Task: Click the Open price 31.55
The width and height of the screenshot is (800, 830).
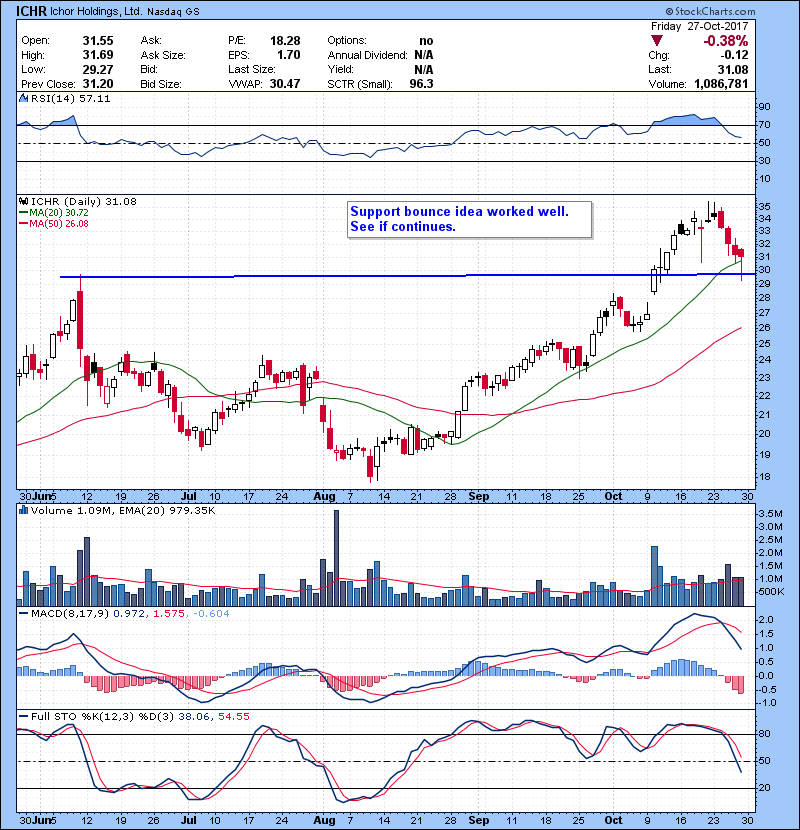Action: [x=98, y=41]
